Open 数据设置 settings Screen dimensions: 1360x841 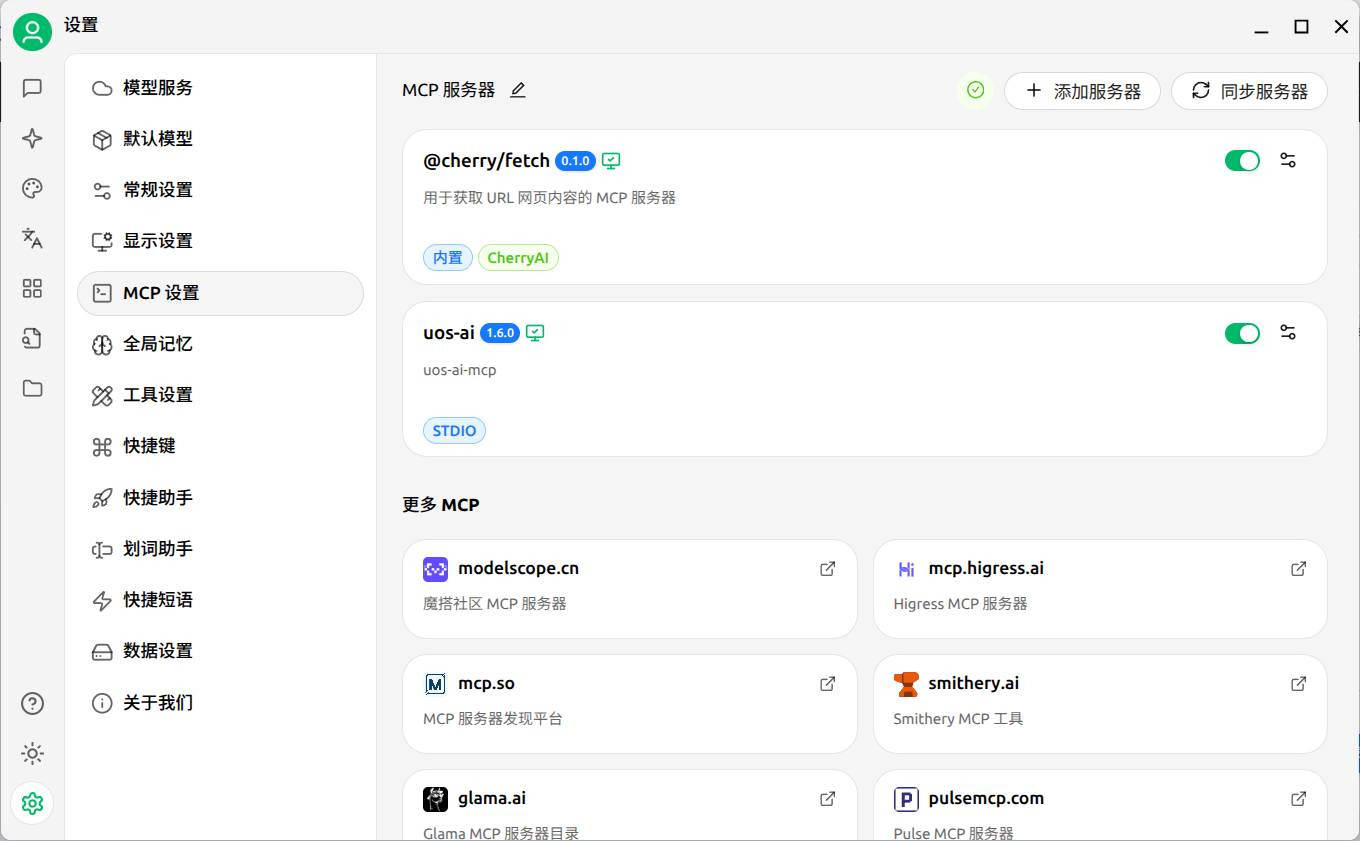220,651
